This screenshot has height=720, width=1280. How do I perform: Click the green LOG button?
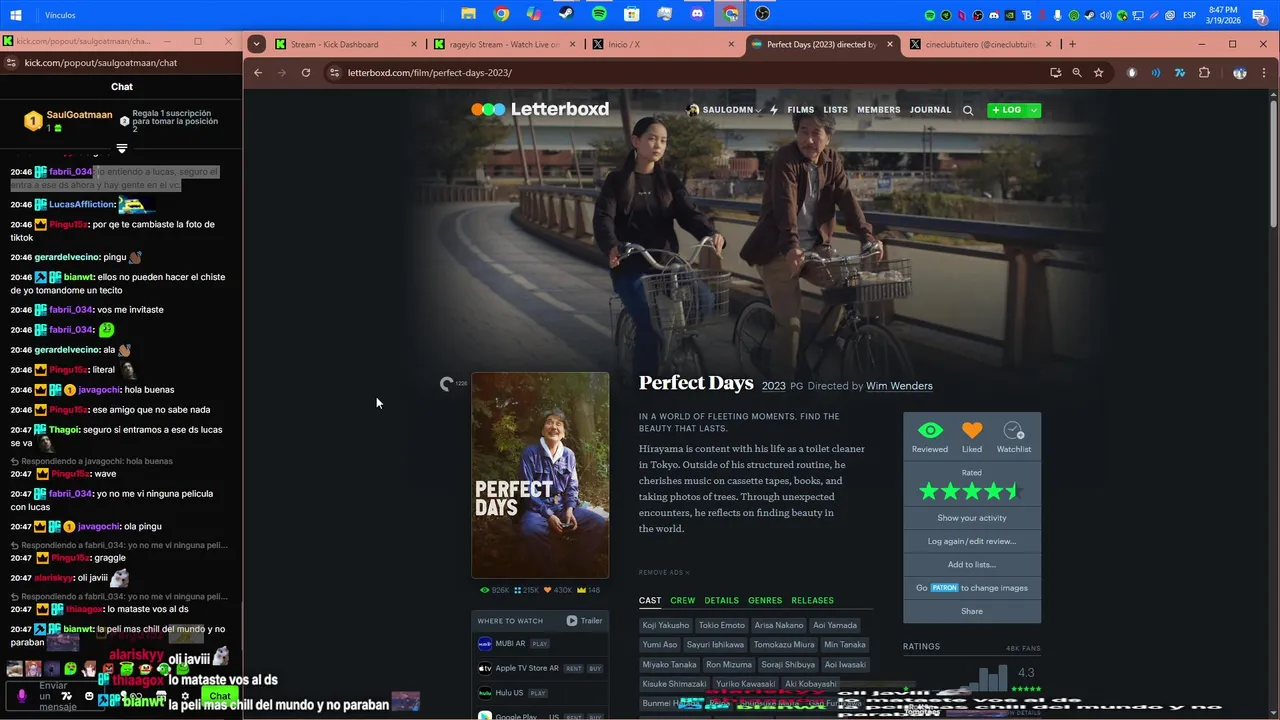(1007, 110)
